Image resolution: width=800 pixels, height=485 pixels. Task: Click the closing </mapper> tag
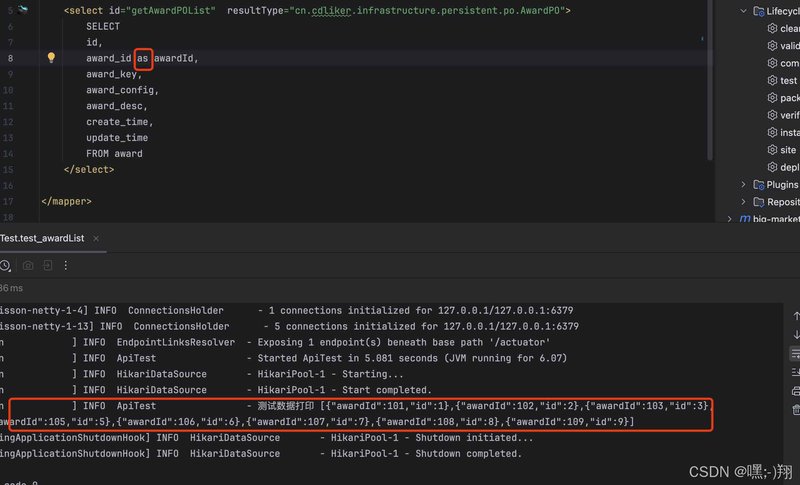[x=66, y=201]
